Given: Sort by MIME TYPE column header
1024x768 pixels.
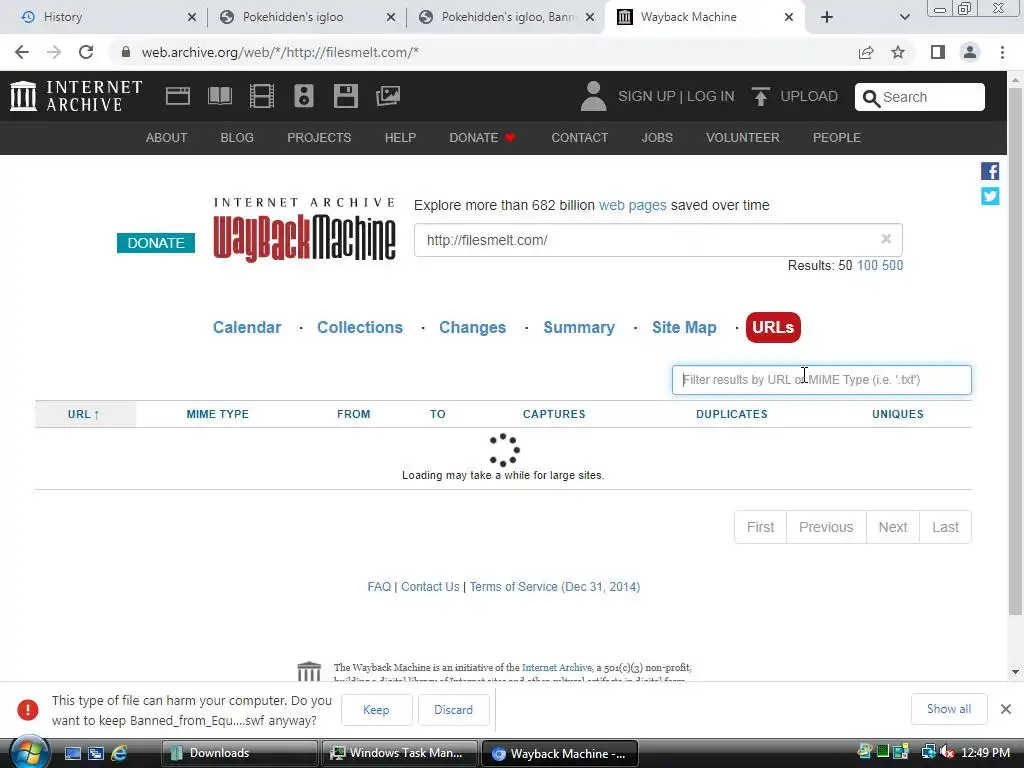Looking at the screenshot, I should pos(217,414).
